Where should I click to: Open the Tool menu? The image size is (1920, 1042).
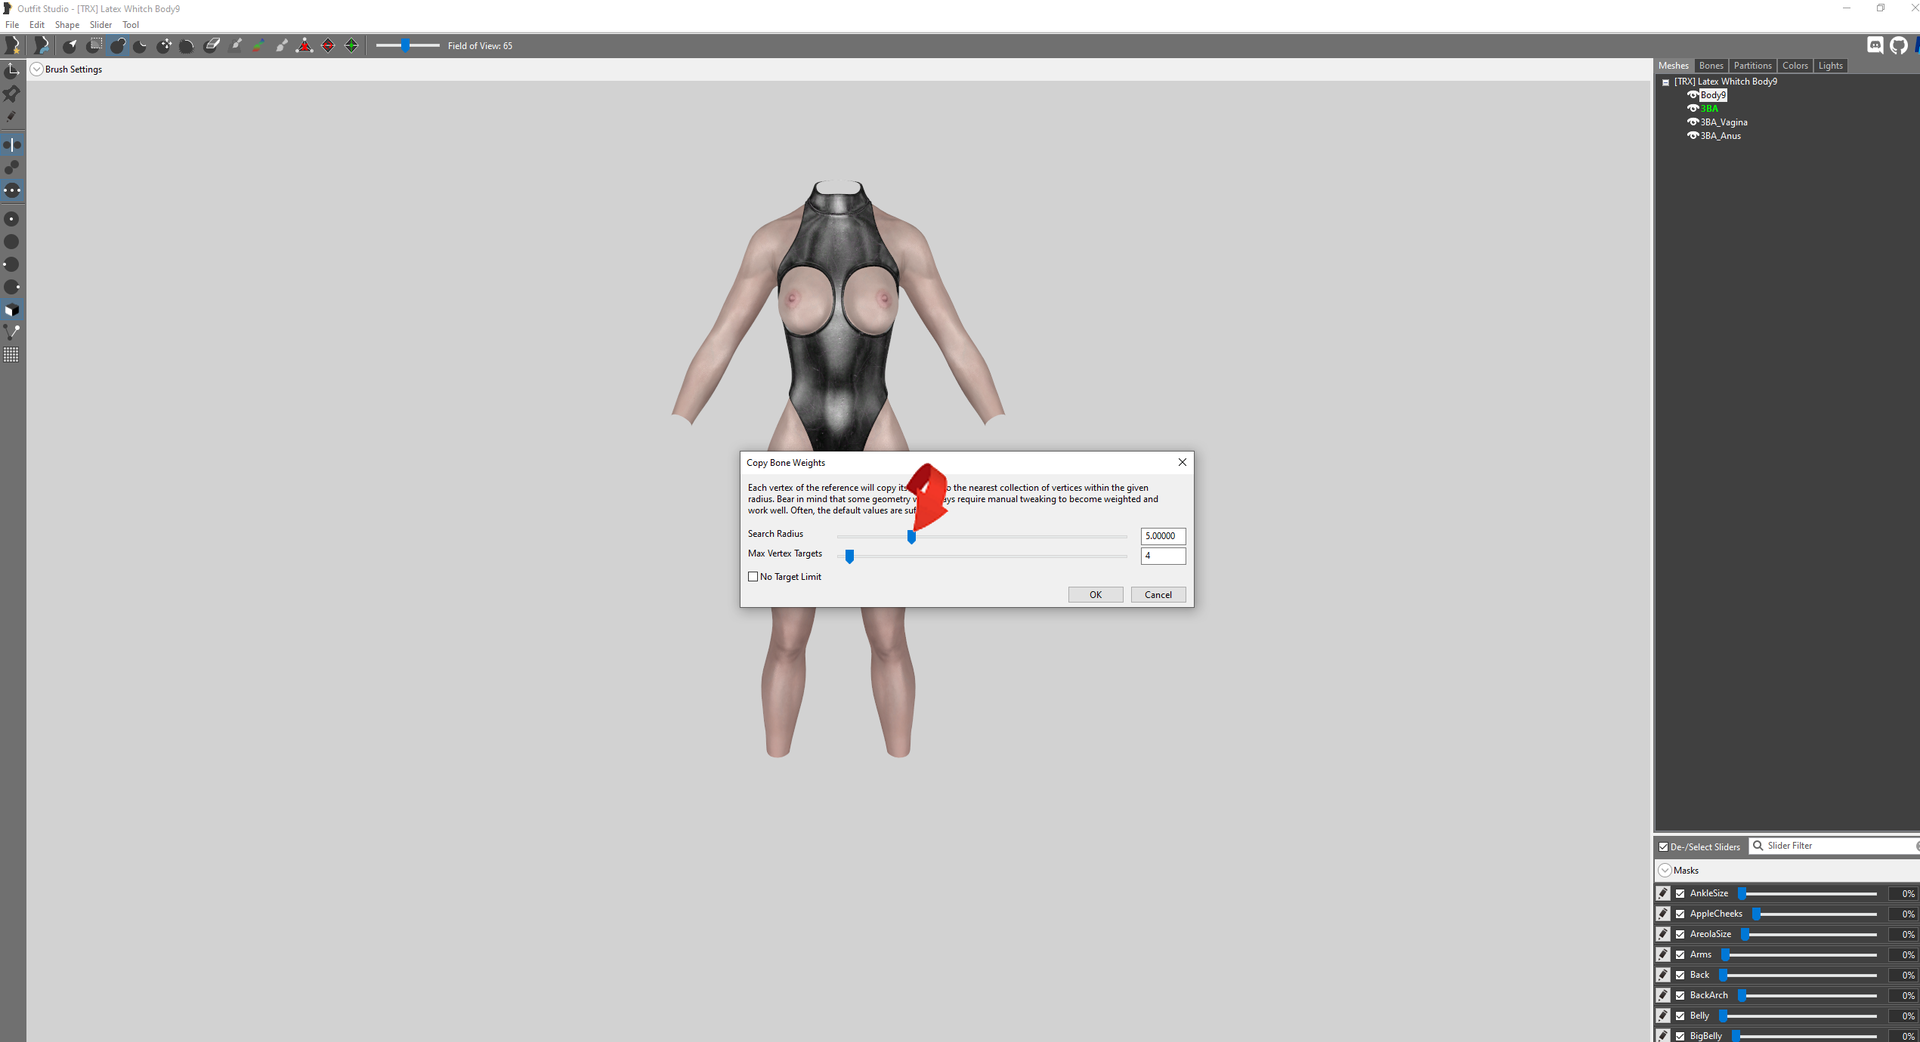[131, 25]
